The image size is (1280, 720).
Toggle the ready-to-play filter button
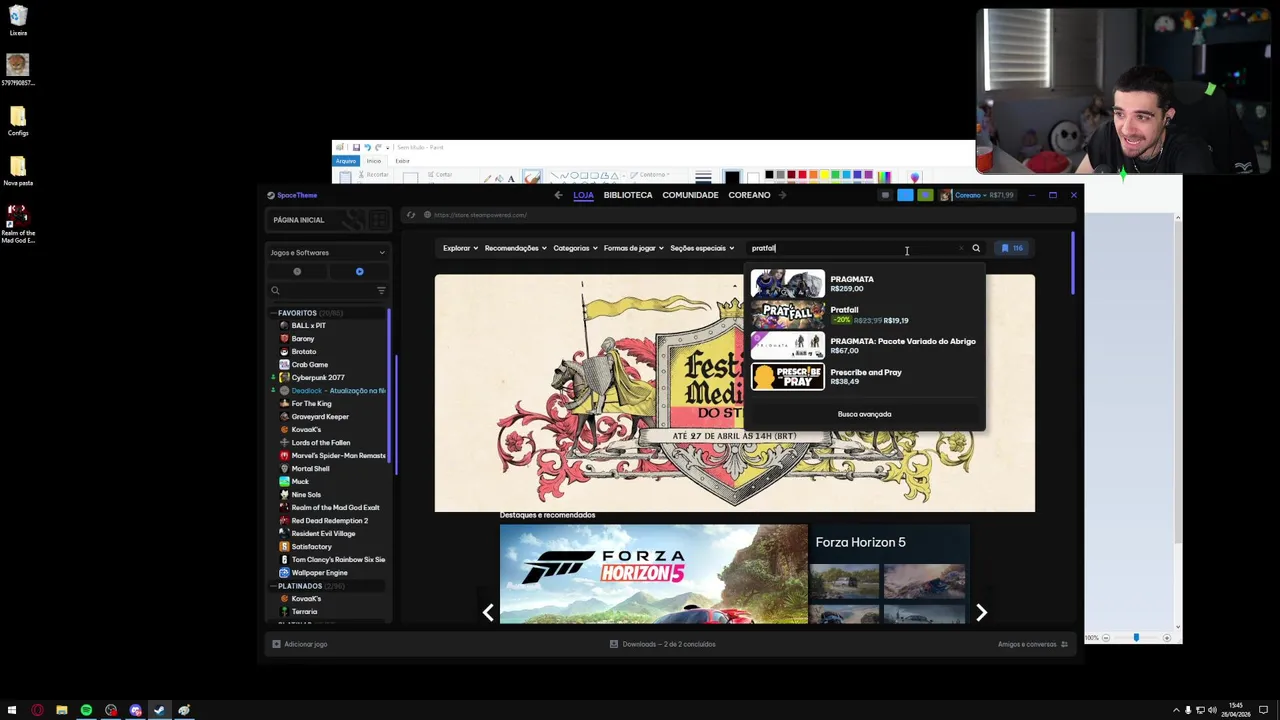(x=359, y=272)
